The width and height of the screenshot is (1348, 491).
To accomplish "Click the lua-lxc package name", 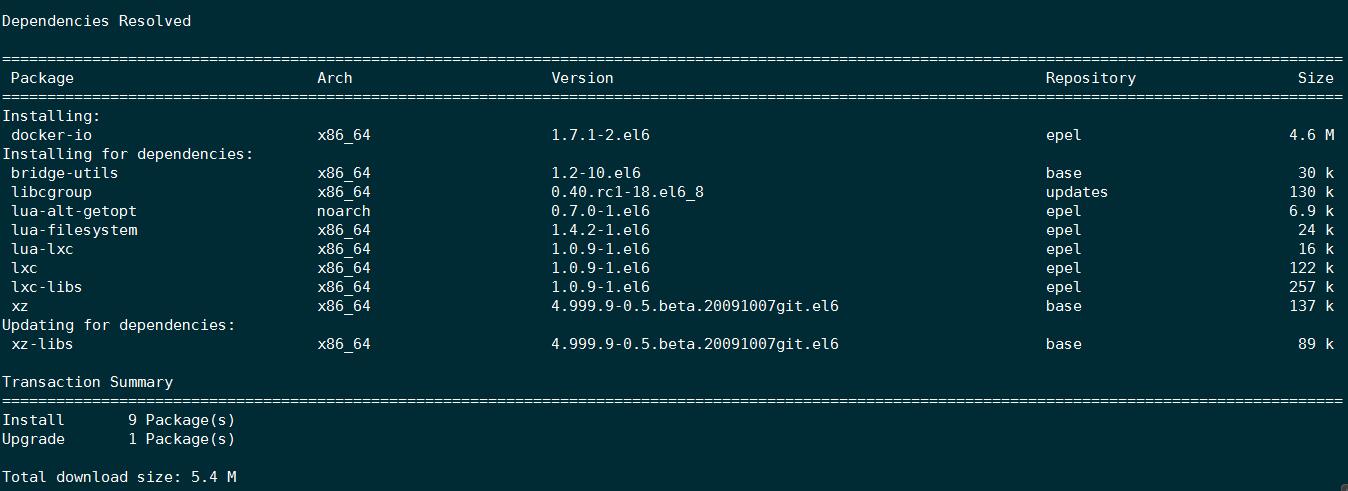I will click(42, 249).
